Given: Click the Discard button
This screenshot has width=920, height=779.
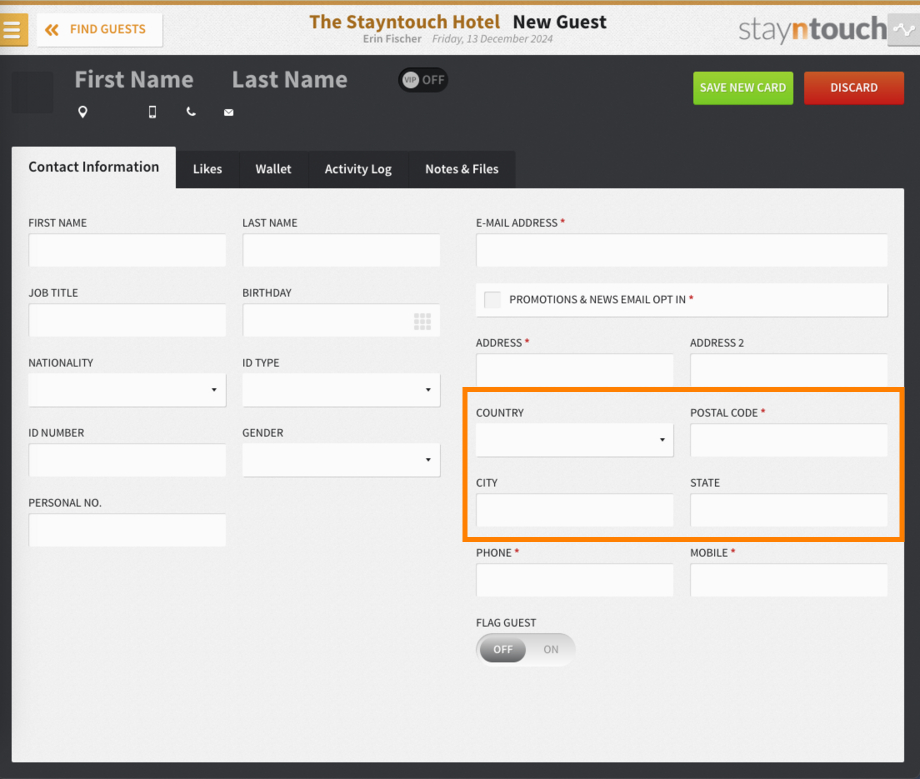Looking at the screenshot, I should pos(854,88).
